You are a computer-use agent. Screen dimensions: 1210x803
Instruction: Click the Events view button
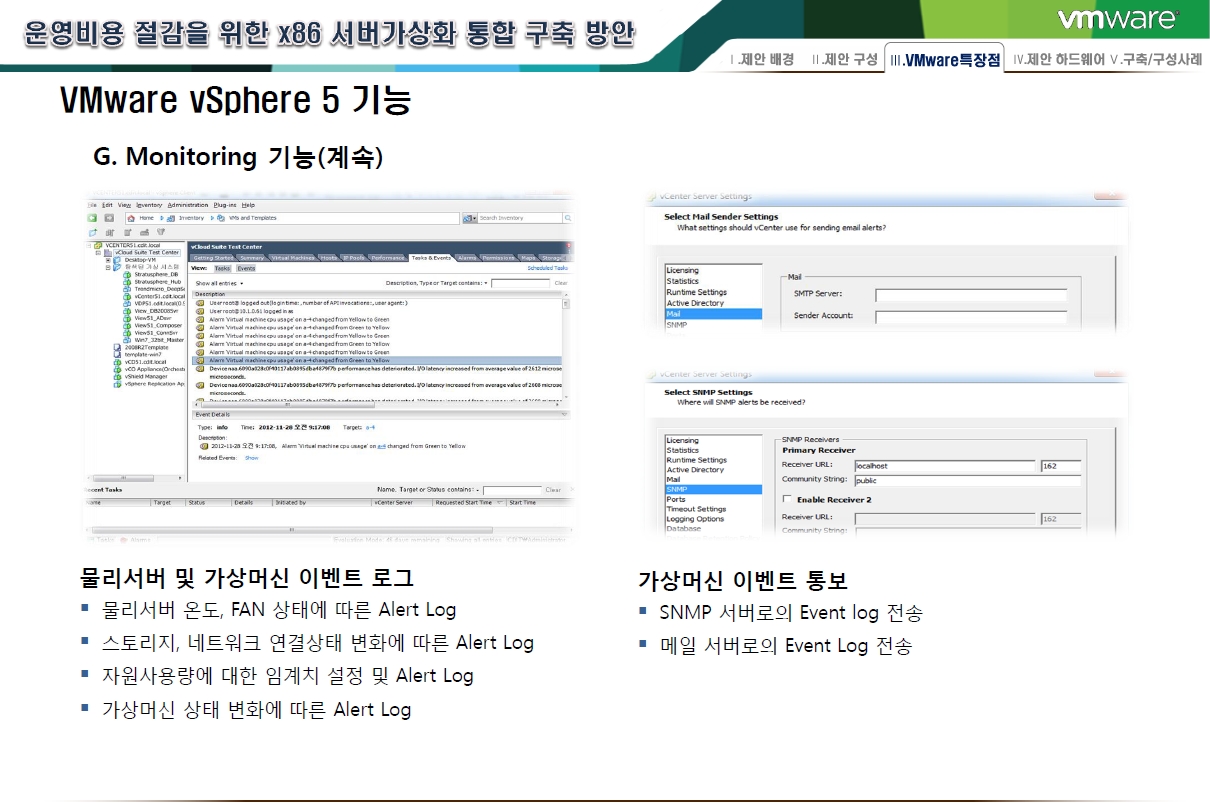tap(246, 269)
